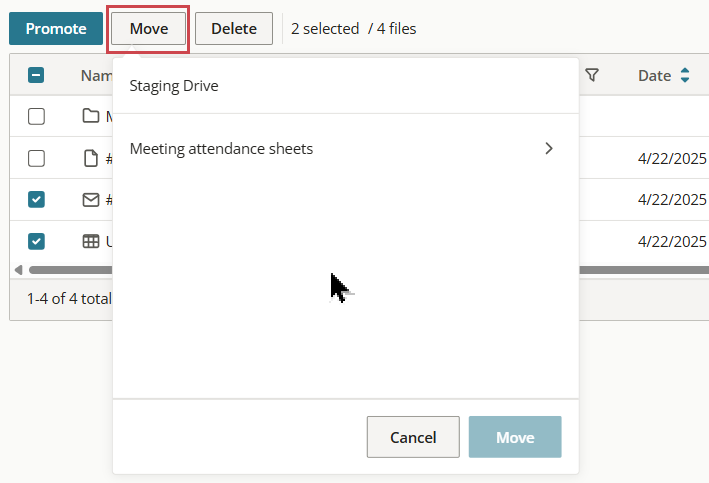Screen dimensions: 709x483
Task: Click the Promote button
Action: (x=56, y=28)
